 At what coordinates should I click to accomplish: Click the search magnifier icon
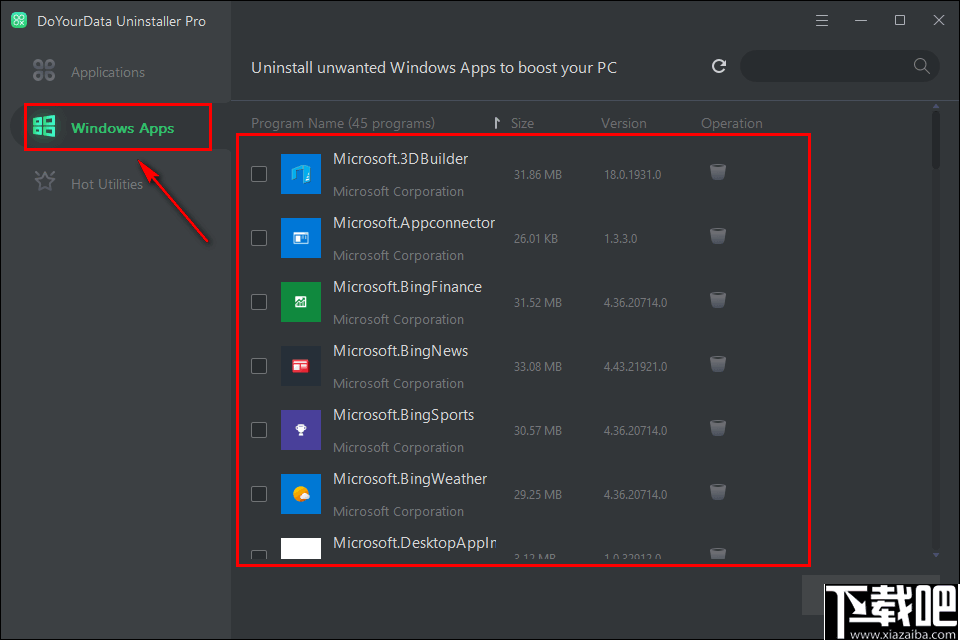(x=919, y=66)
